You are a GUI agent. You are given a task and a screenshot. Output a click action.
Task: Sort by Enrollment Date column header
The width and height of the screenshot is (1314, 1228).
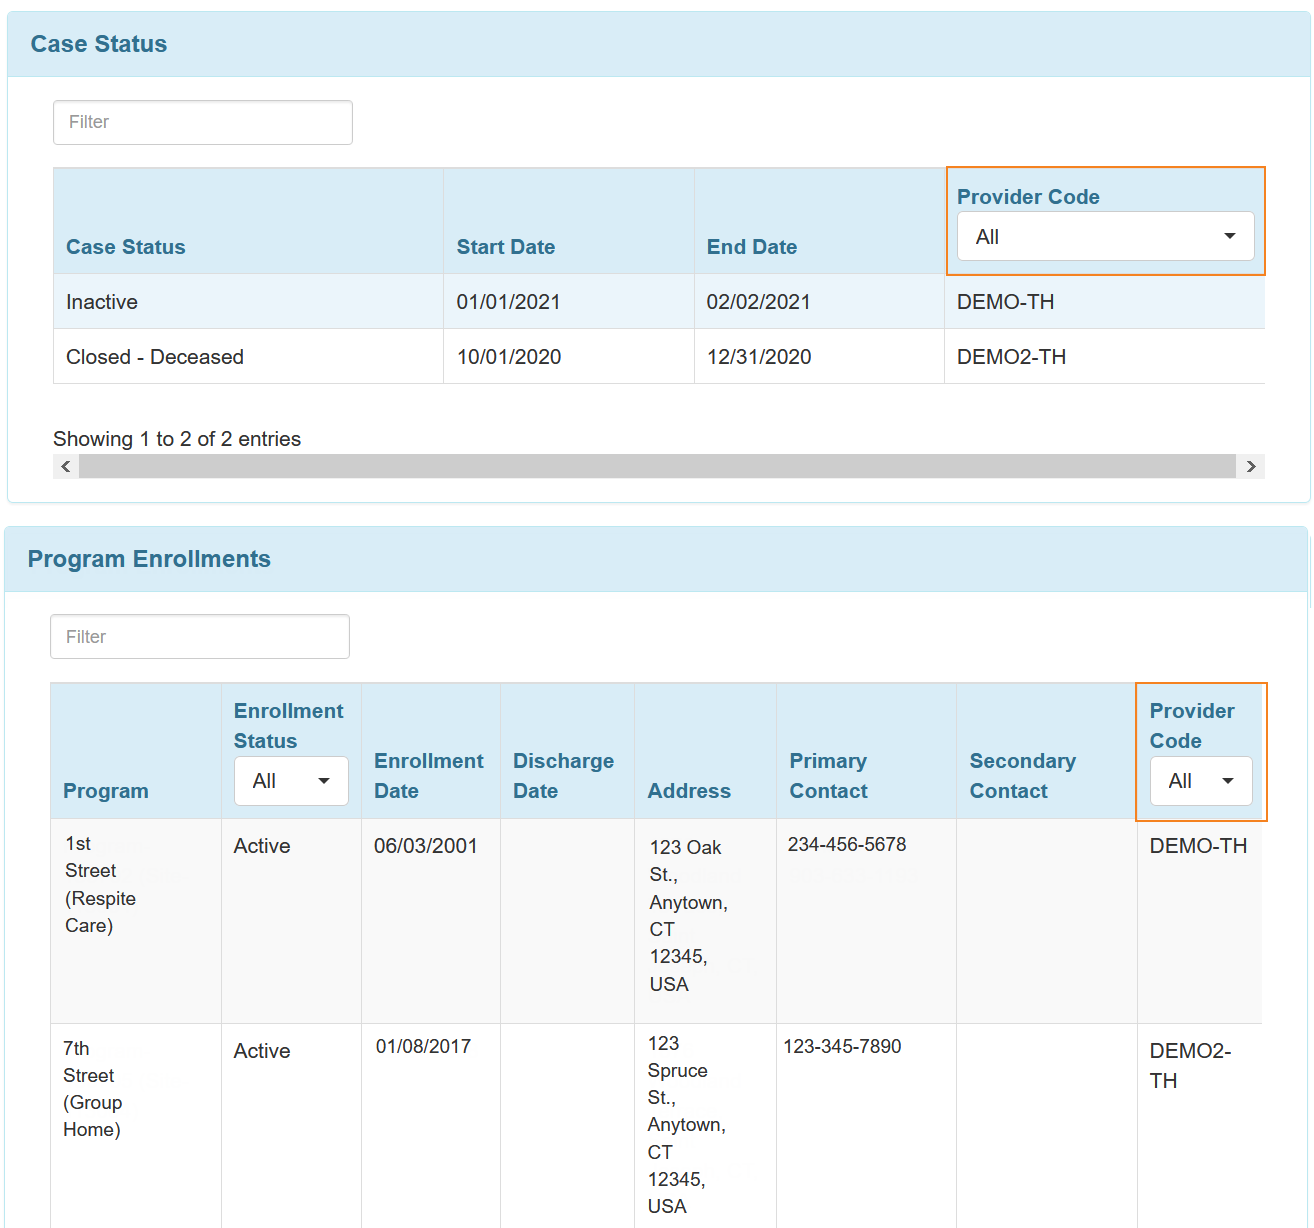429,776
